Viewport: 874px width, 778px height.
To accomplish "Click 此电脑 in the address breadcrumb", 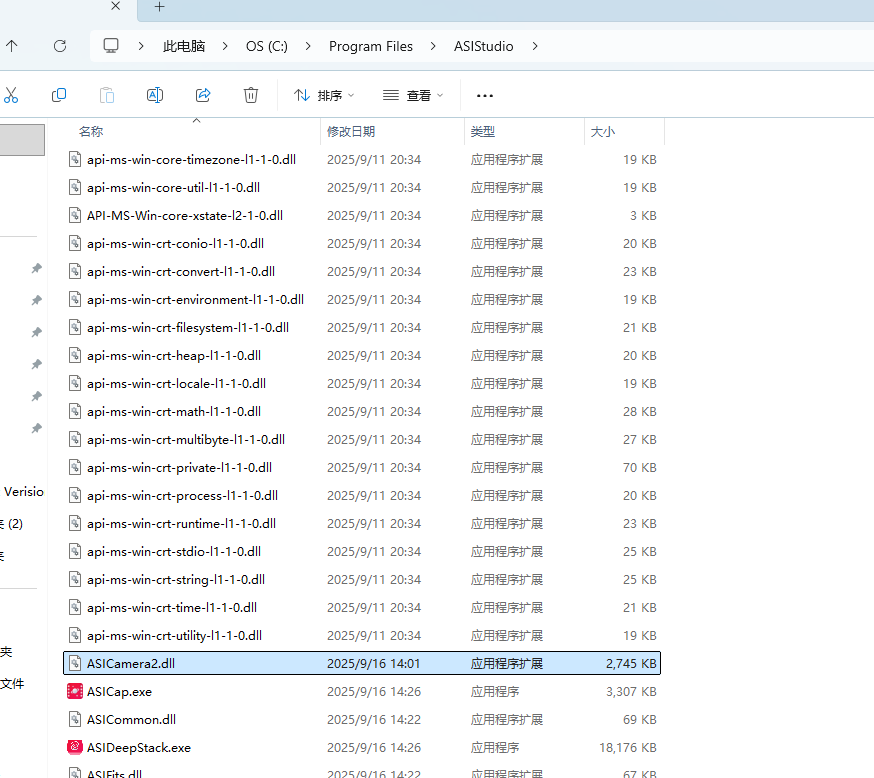I will (x=184, y=46).
